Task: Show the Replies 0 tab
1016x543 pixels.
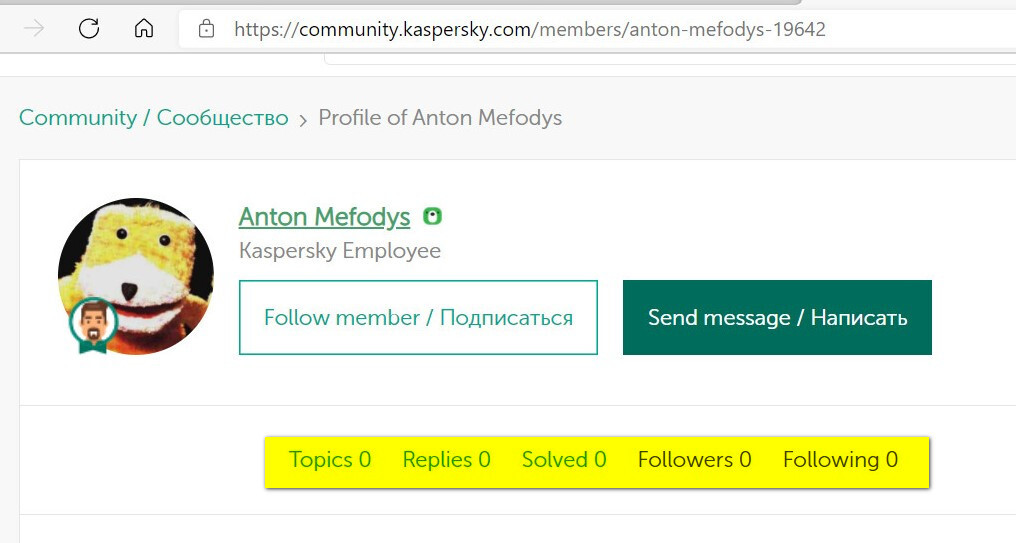Action: (446, 460)
